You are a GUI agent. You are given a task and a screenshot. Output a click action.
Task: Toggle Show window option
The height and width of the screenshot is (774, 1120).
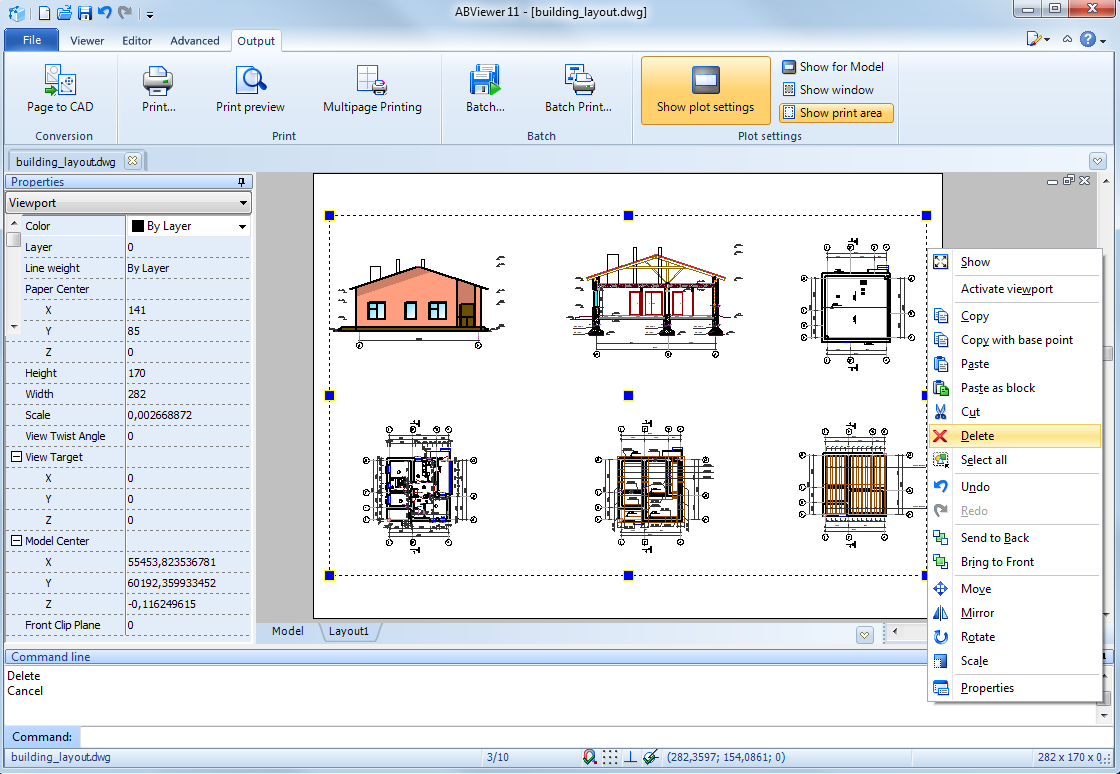828,89
